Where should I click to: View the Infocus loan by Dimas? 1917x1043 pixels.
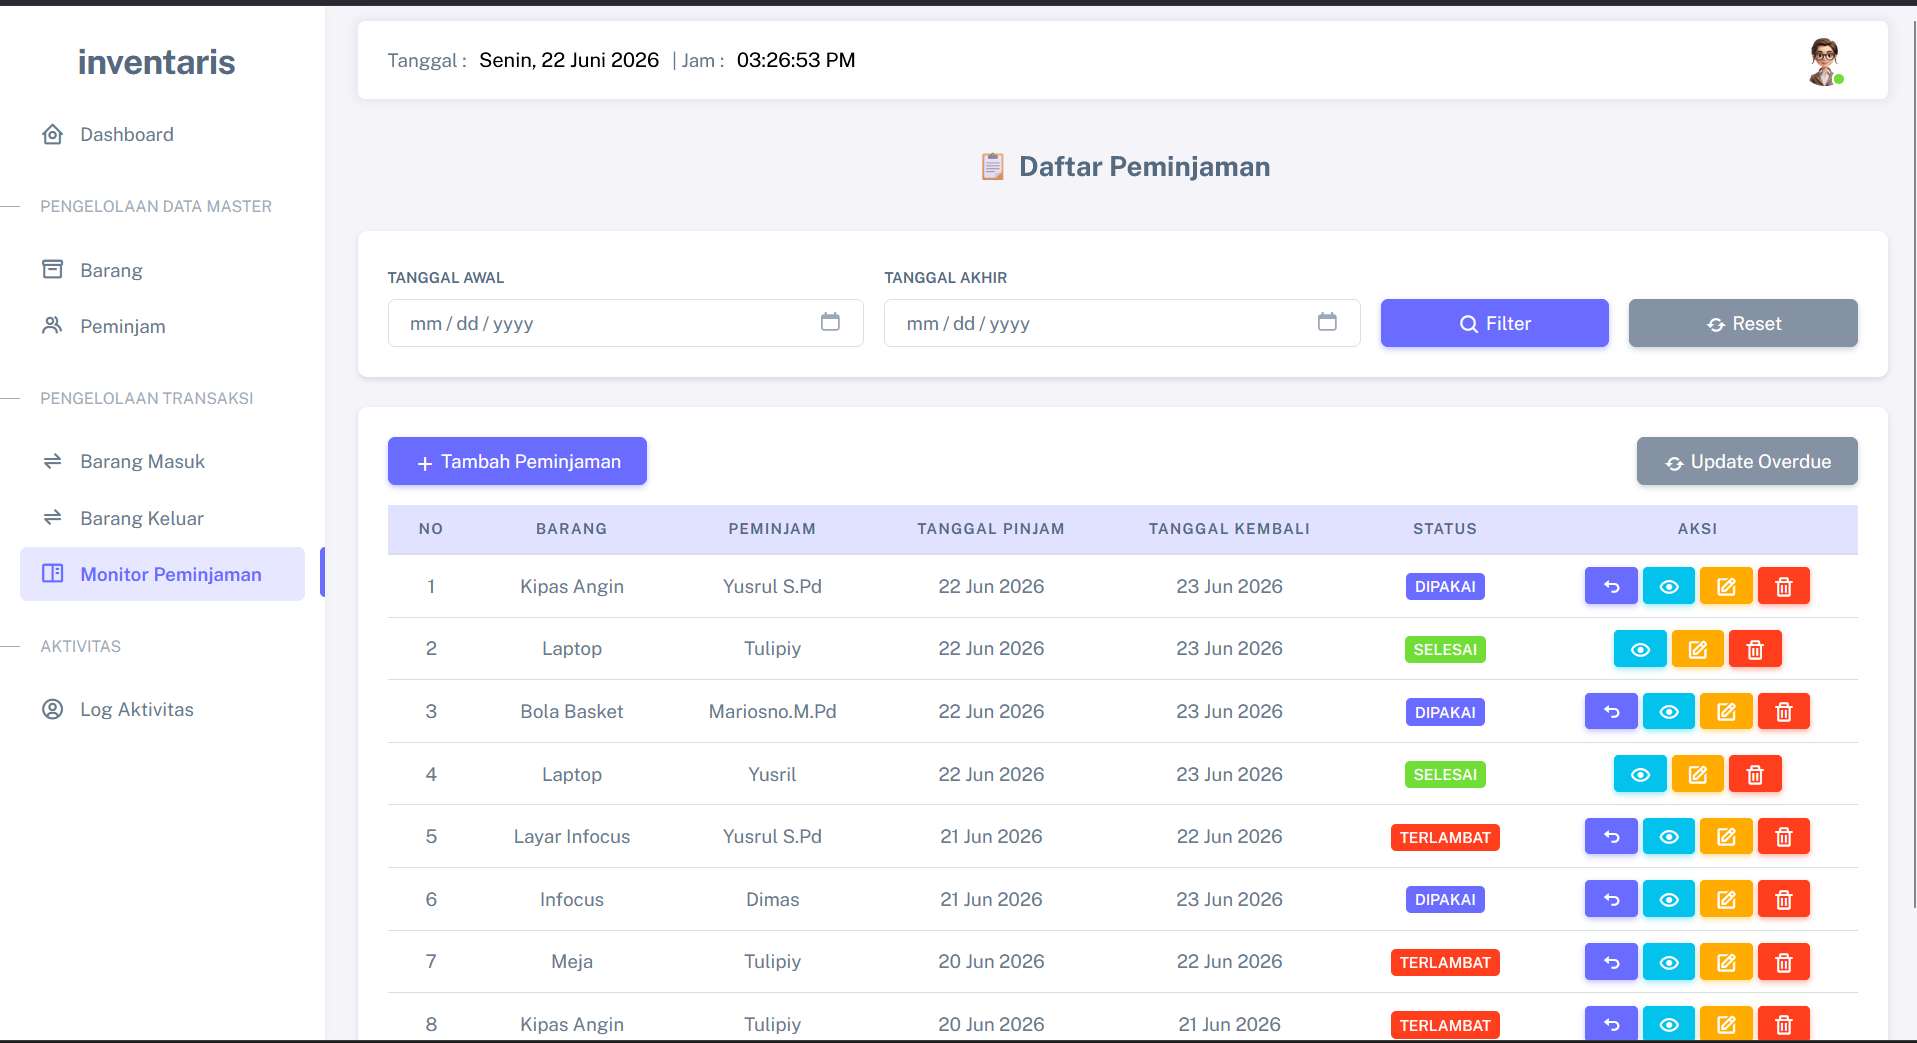1669,899
